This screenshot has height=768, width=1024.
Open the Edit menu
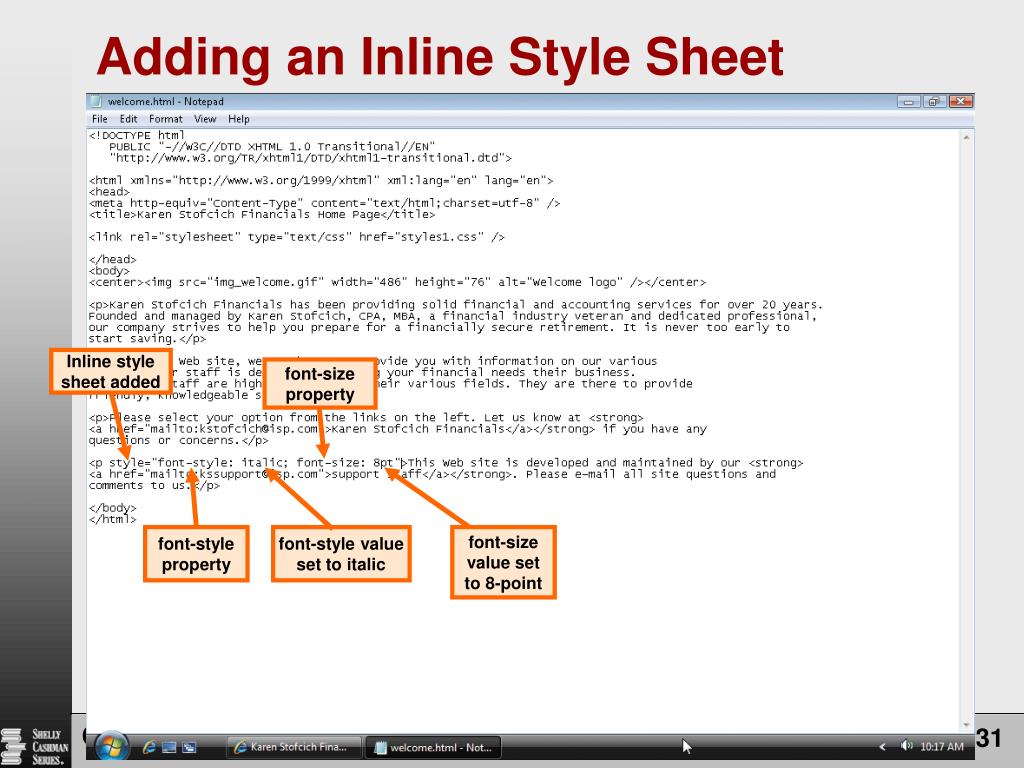pos(128,119)
